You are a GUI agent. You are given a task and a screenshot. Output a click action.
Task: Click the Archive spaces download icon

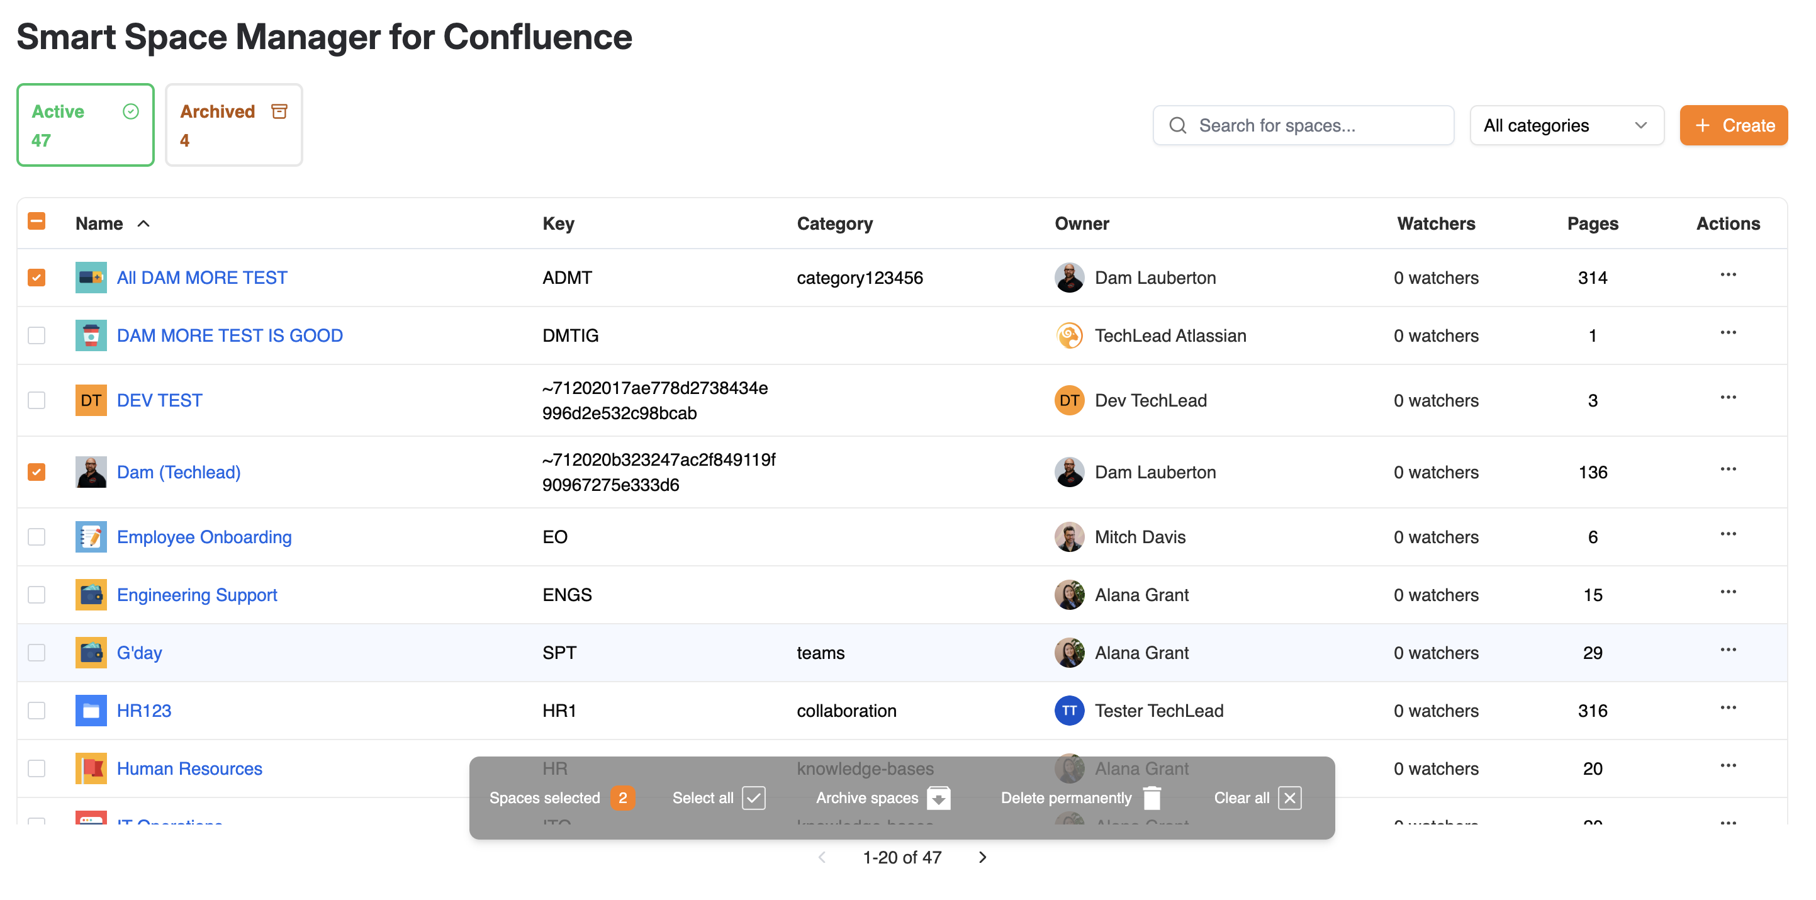click(939, 798)
